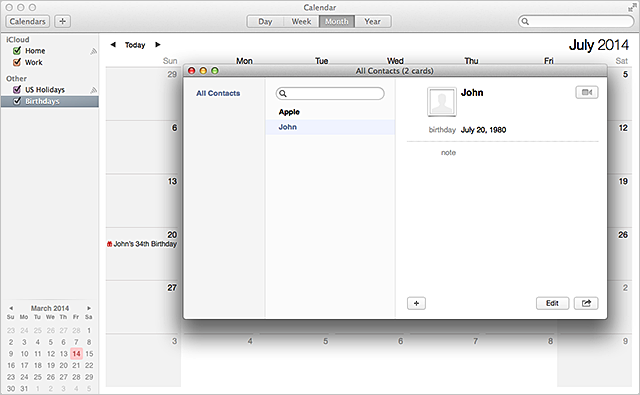
Task: Go to previous month in mini calendar
Action: pyautogui.click(x=11, y=308)
